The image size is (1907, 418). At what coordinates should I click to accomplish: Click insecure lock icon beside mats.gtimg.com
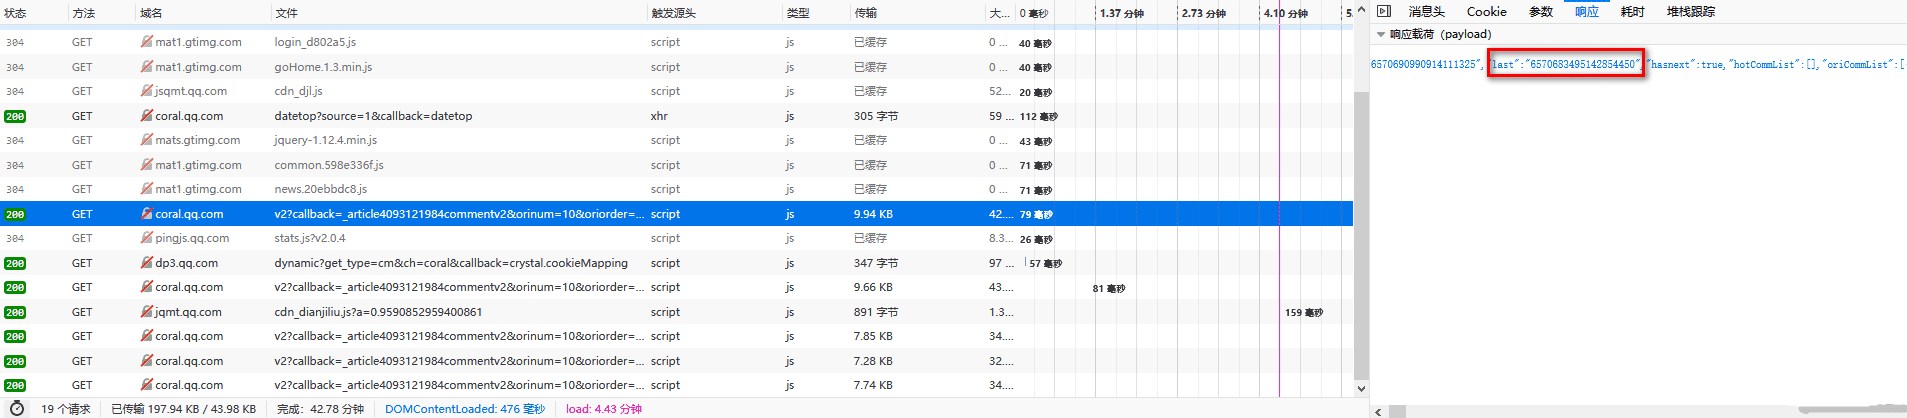147,140
